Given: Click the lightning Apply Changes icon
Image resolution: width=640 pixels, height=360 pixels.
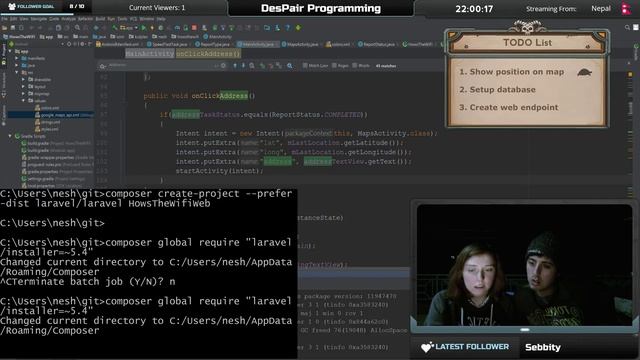Looking at the screenshot, I should coord(152,27).
